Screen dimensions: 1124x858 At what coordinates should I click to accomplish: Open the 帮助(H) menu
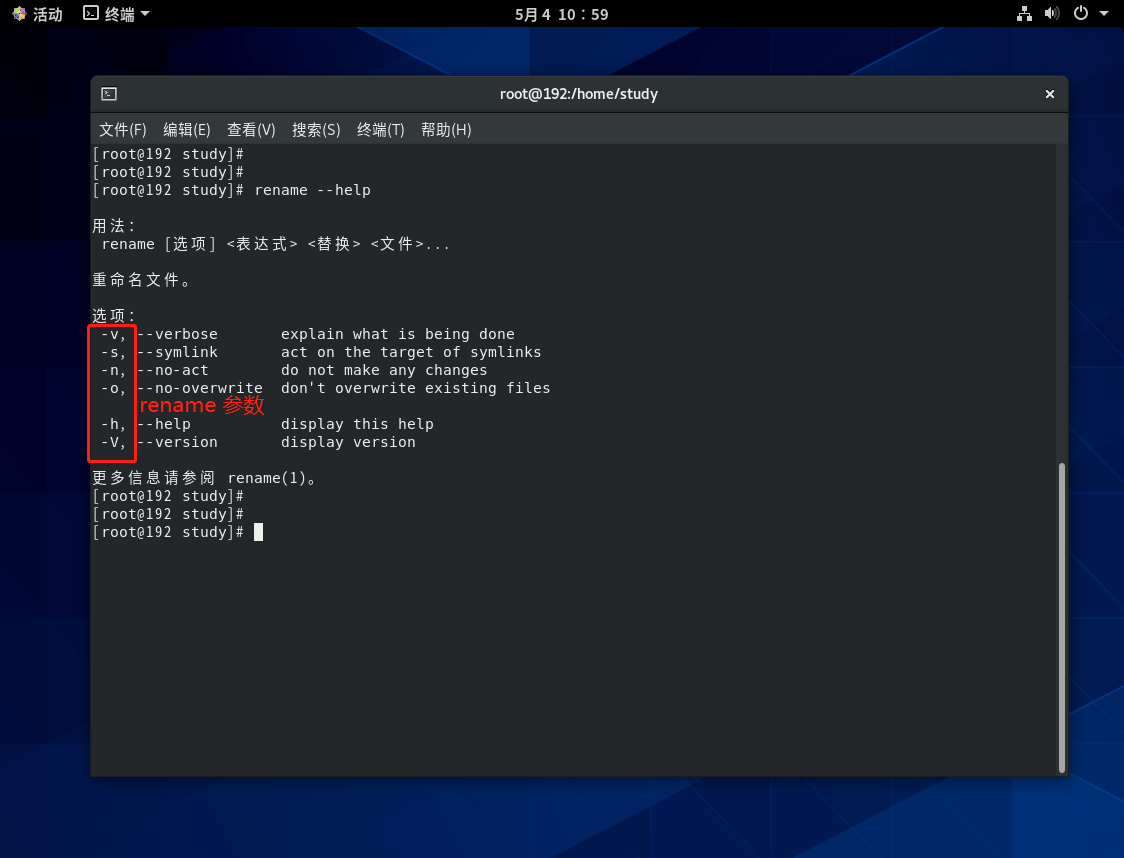point(446,130)
